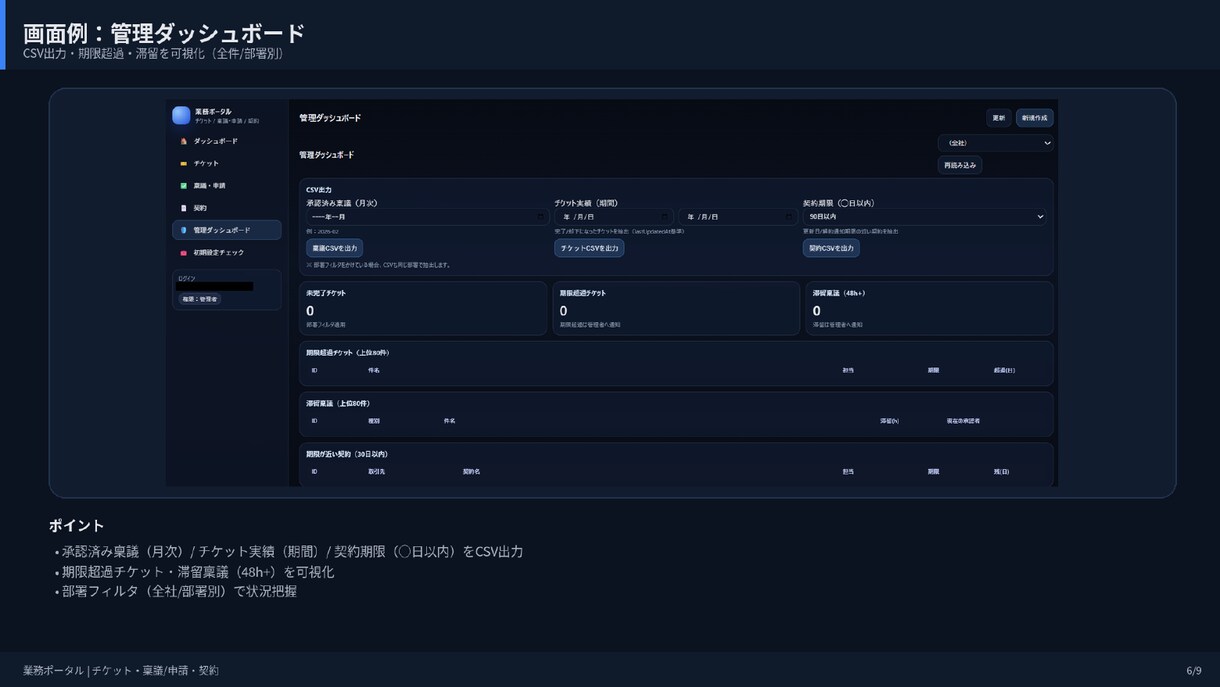Click the 業務ポータル blue logo icon
This screenshot has height=687, width=1220.
[181, 115]
